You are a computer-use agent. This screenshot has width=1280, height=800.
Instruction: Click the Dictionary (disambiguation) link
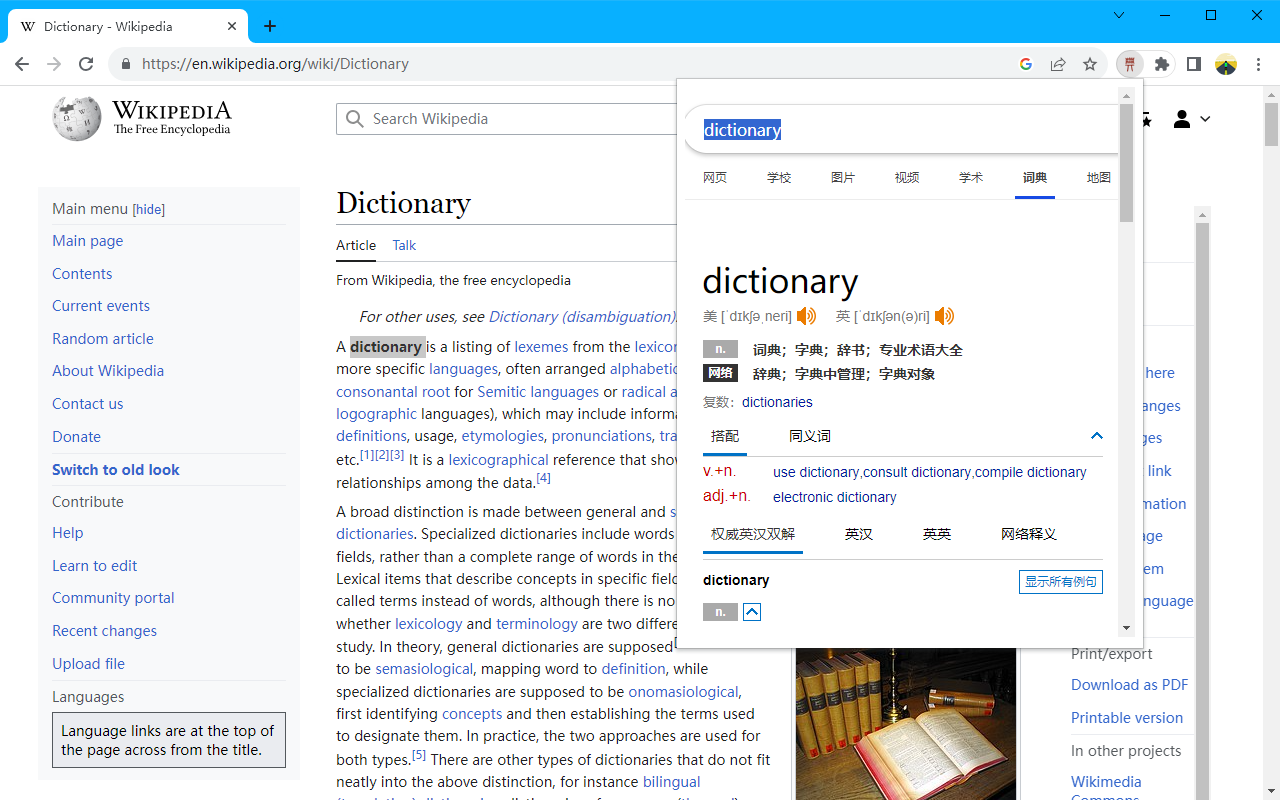[583, 317]
